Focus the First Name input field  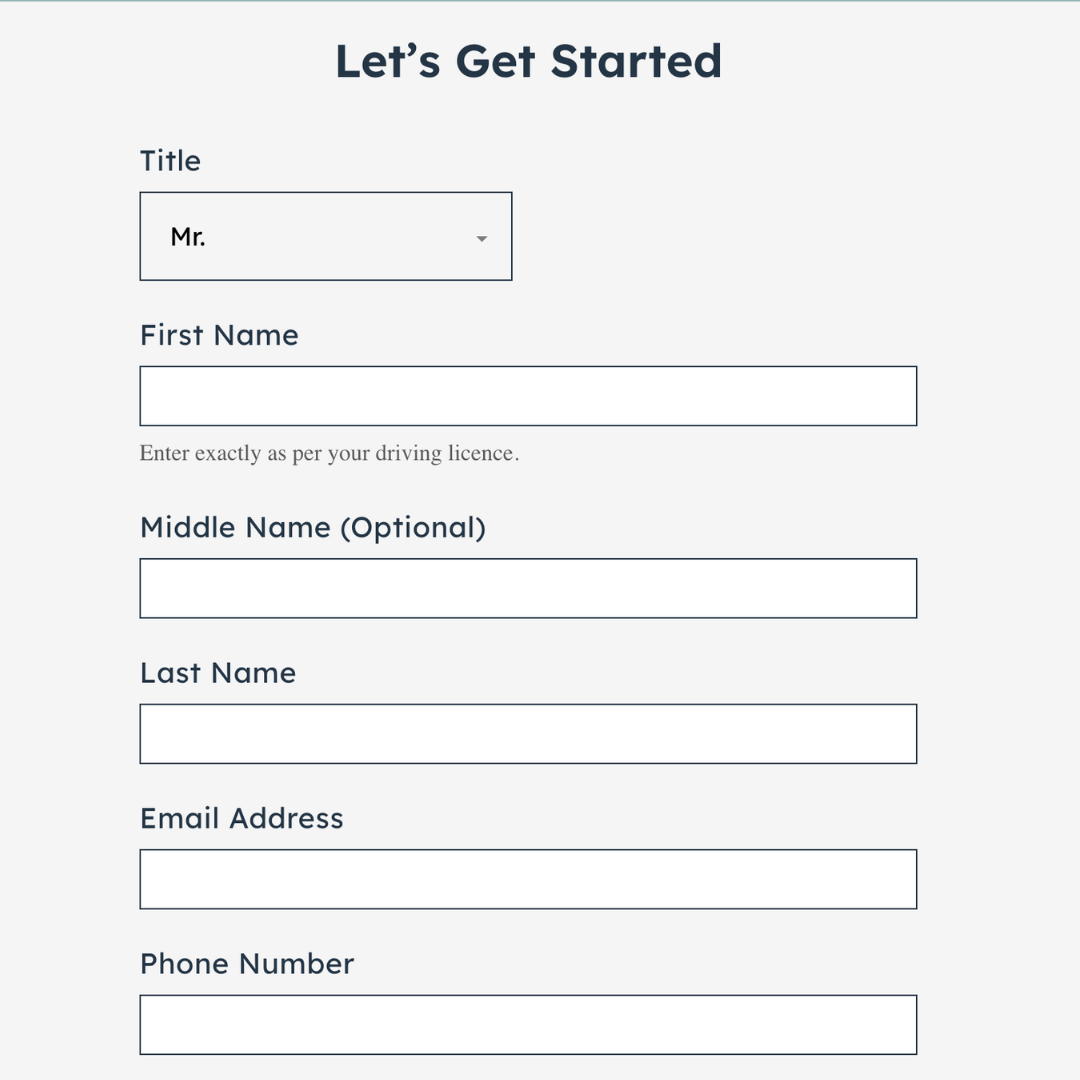[x=528, y=396]
